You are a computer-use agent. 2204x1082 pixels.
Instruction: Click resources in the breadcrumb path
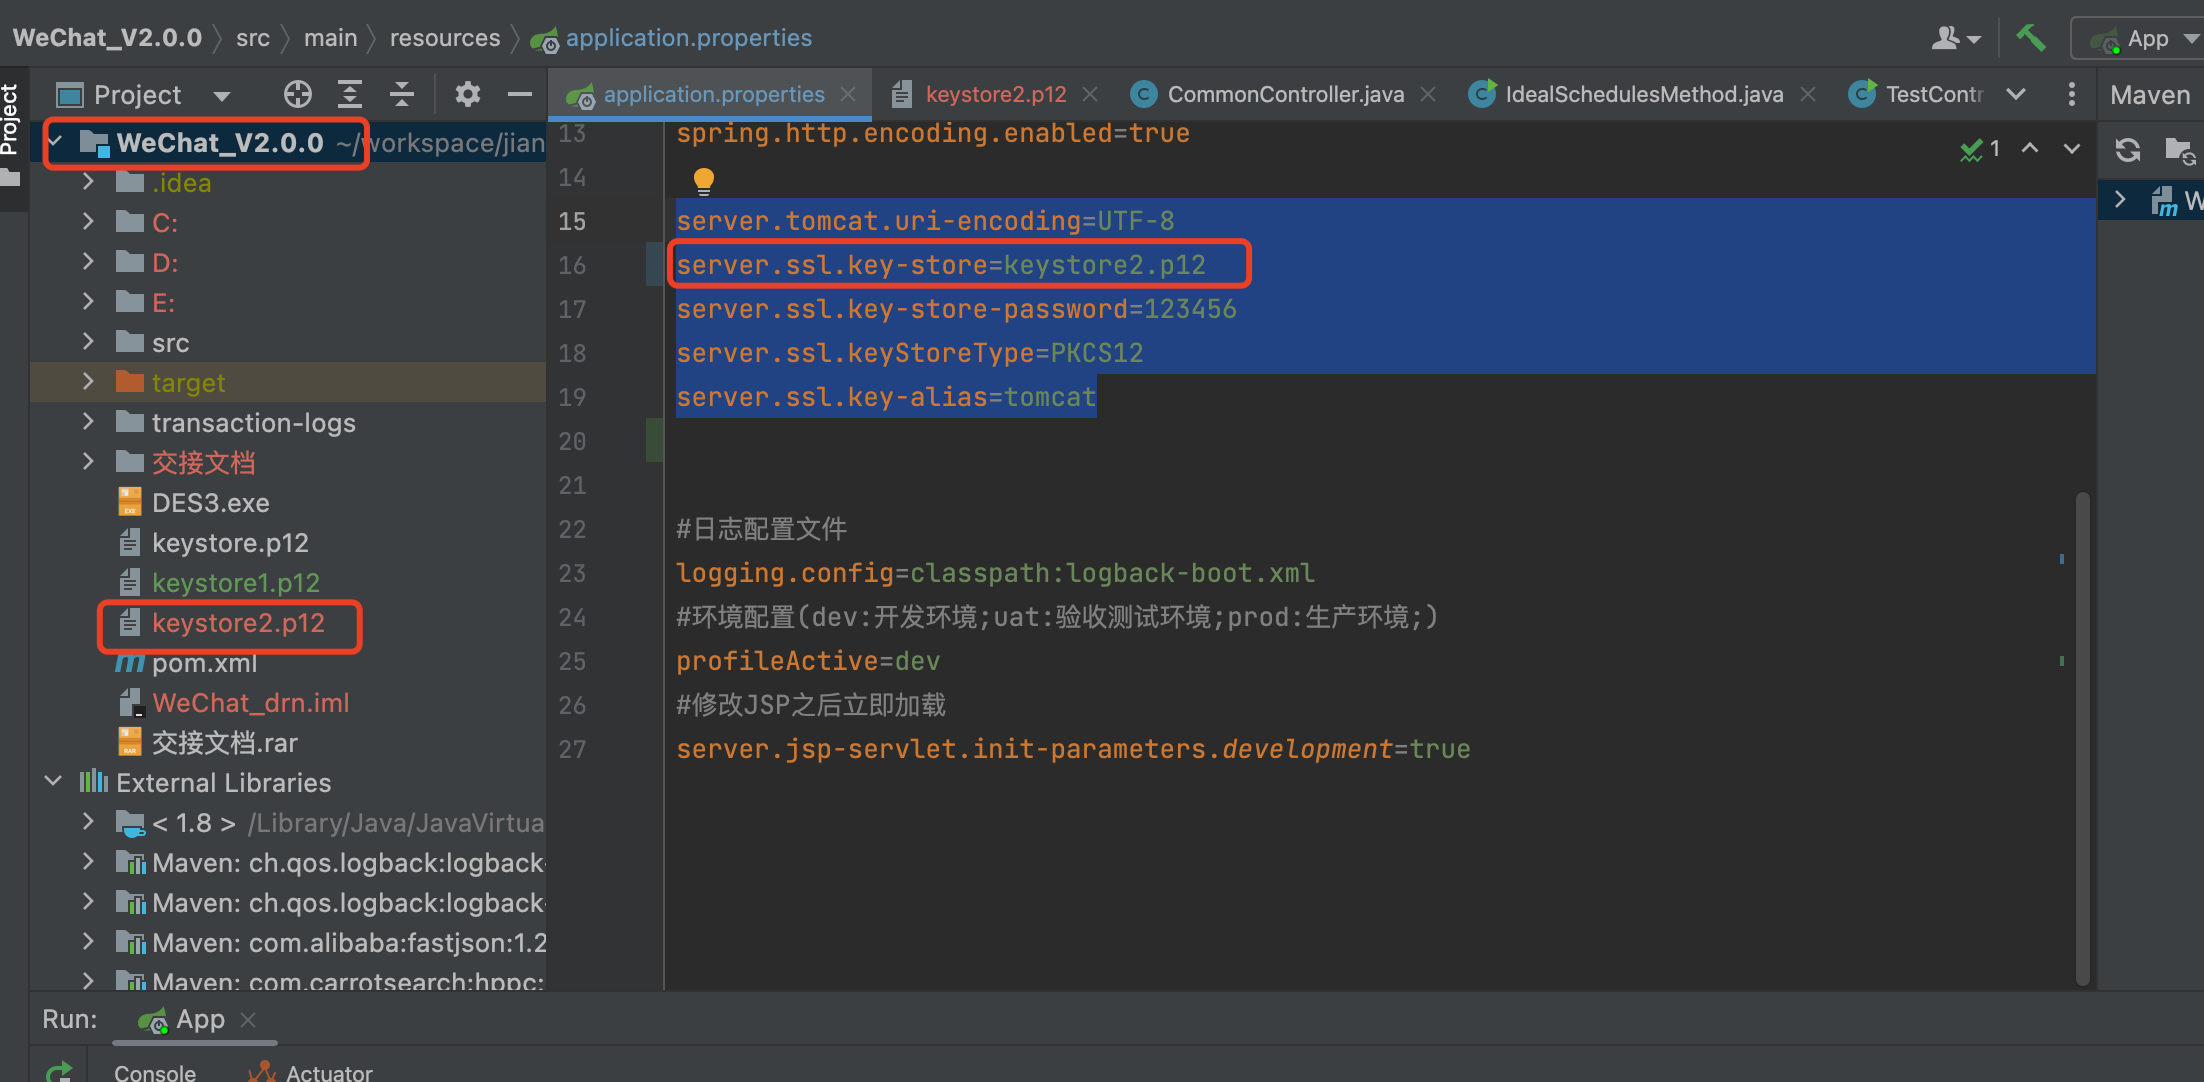tap(444, 38)
